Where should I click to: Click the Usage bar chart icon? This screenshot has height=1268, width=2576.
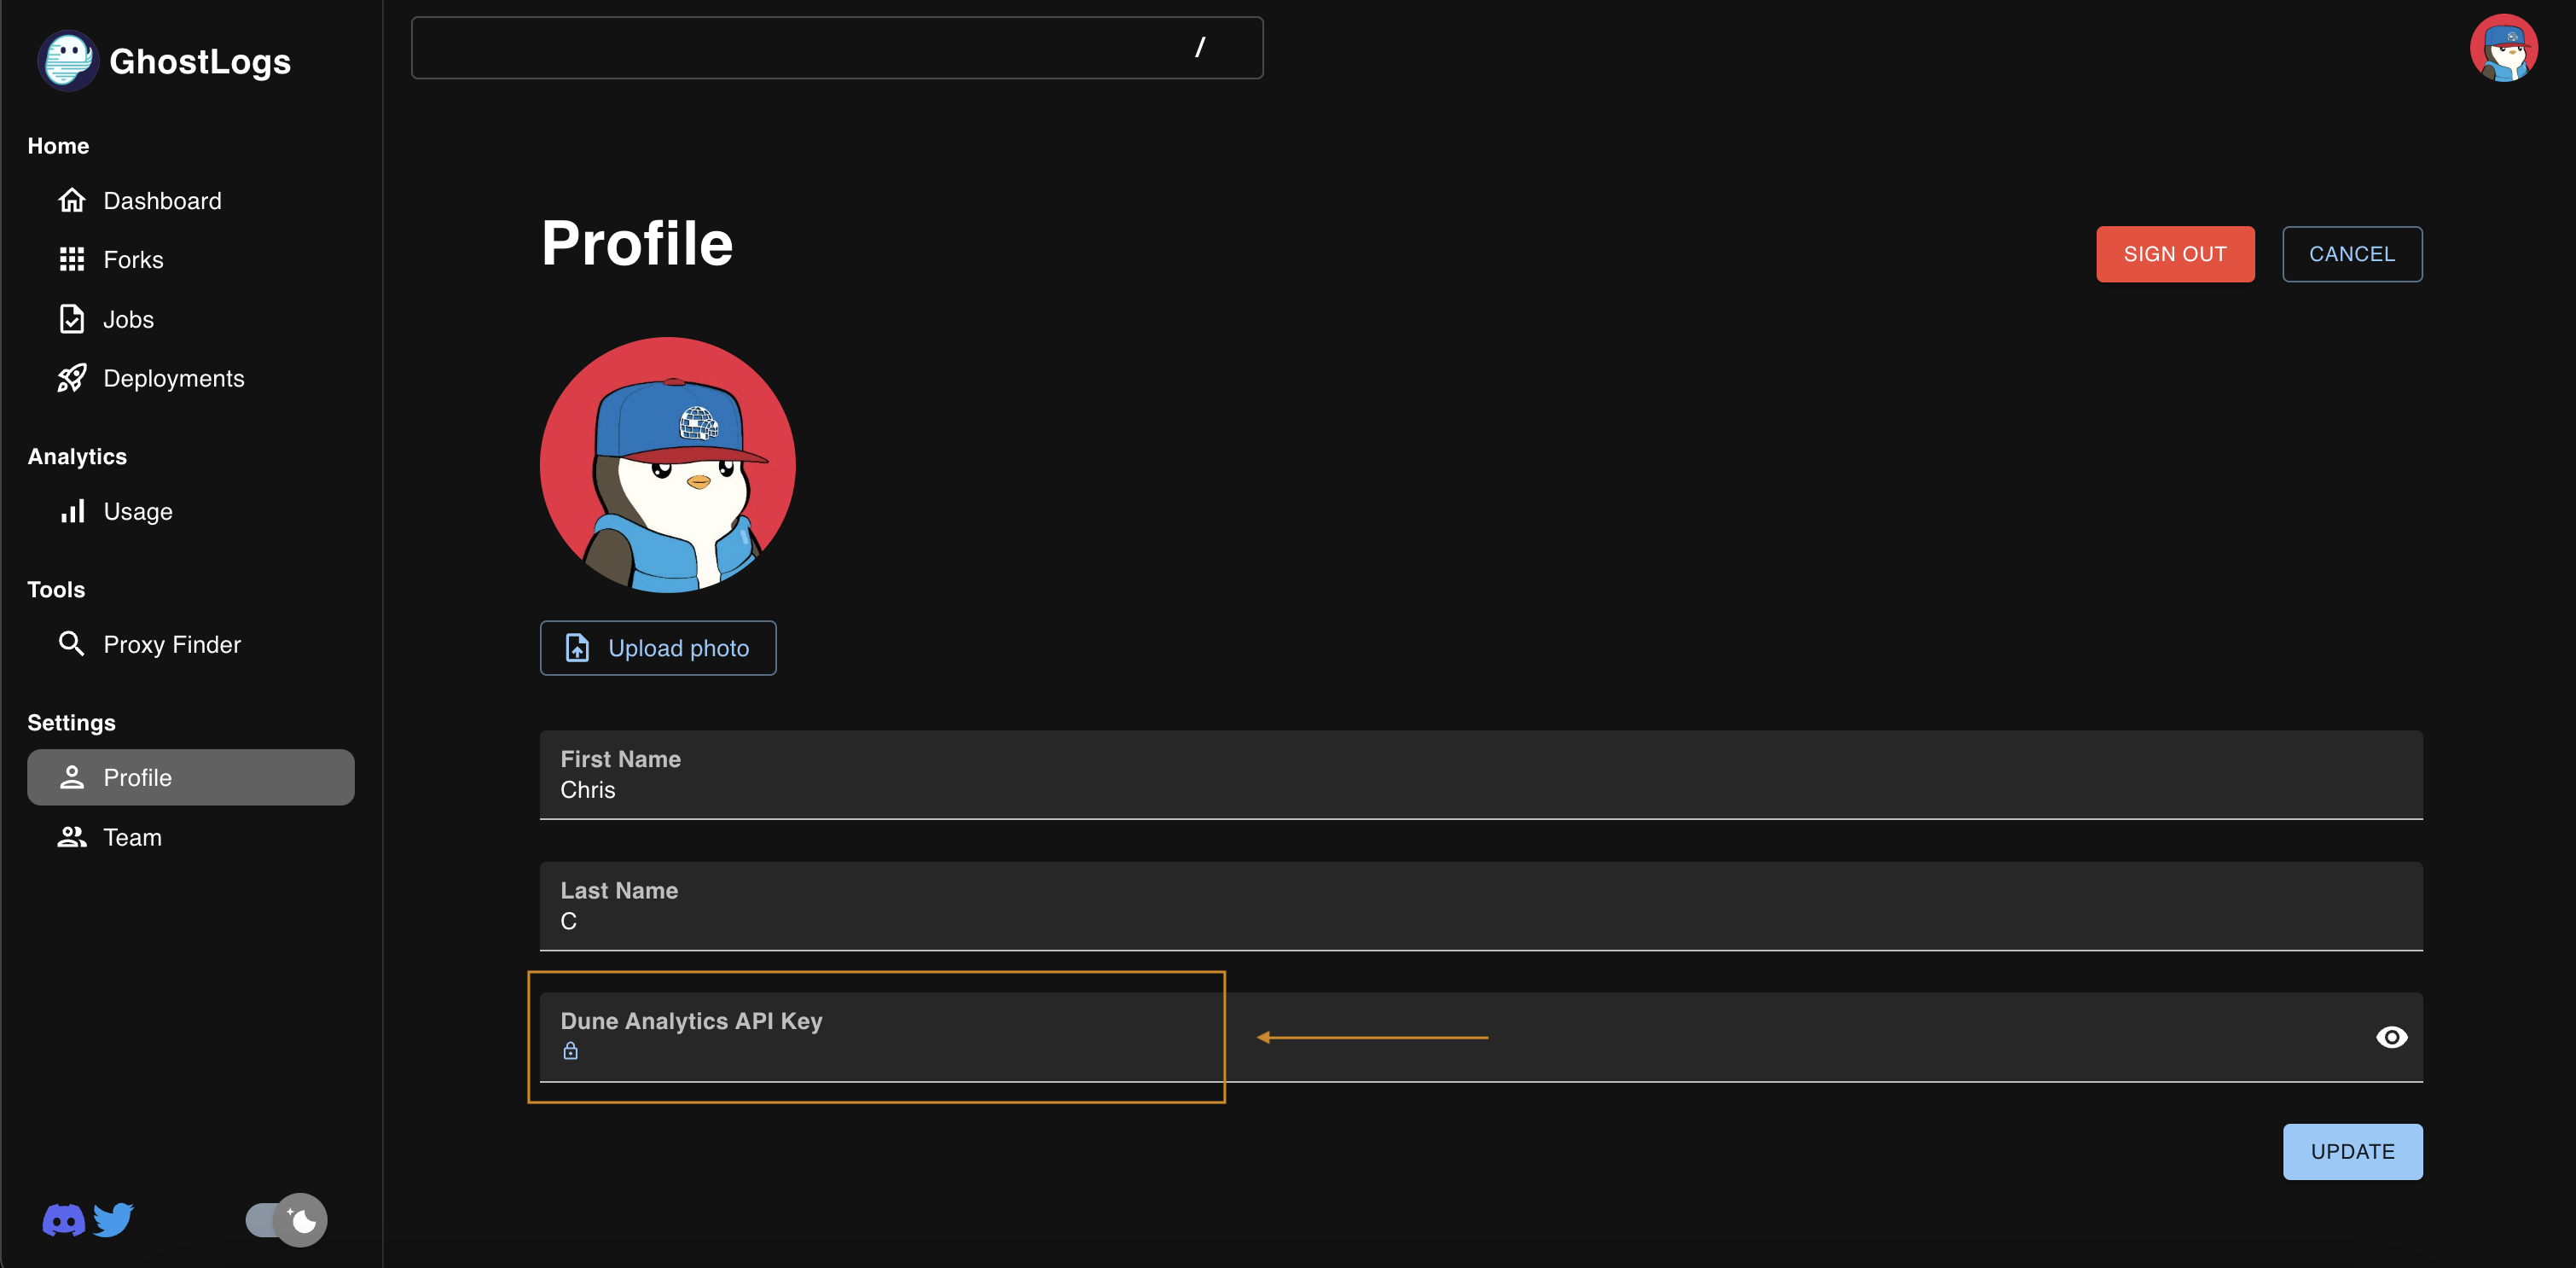click(72, 512)
